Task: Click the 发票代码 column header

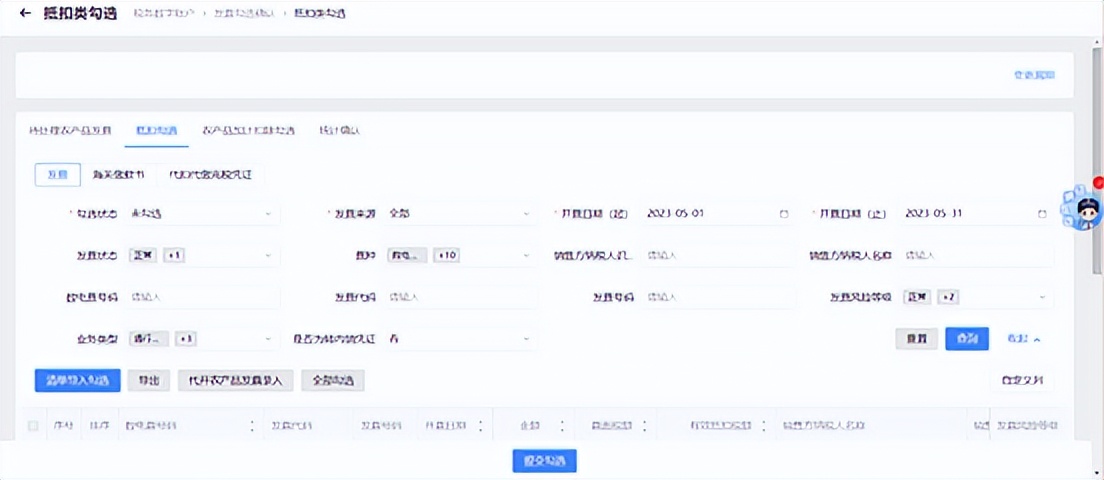Action: point(292,427)
